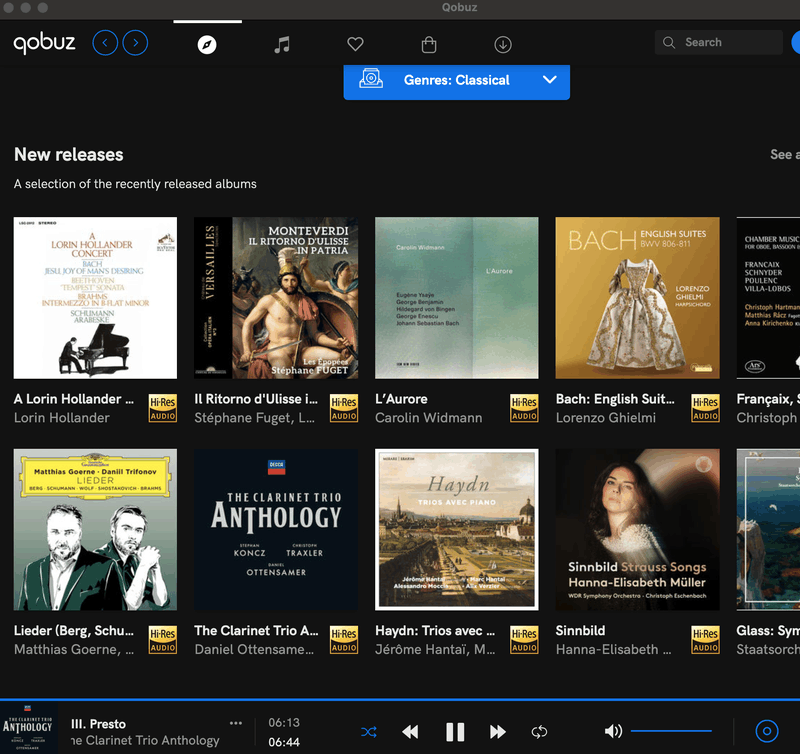Click Hi-Res badge beside Lieder album
The image size is (800, 754).
tap(163, 640)
